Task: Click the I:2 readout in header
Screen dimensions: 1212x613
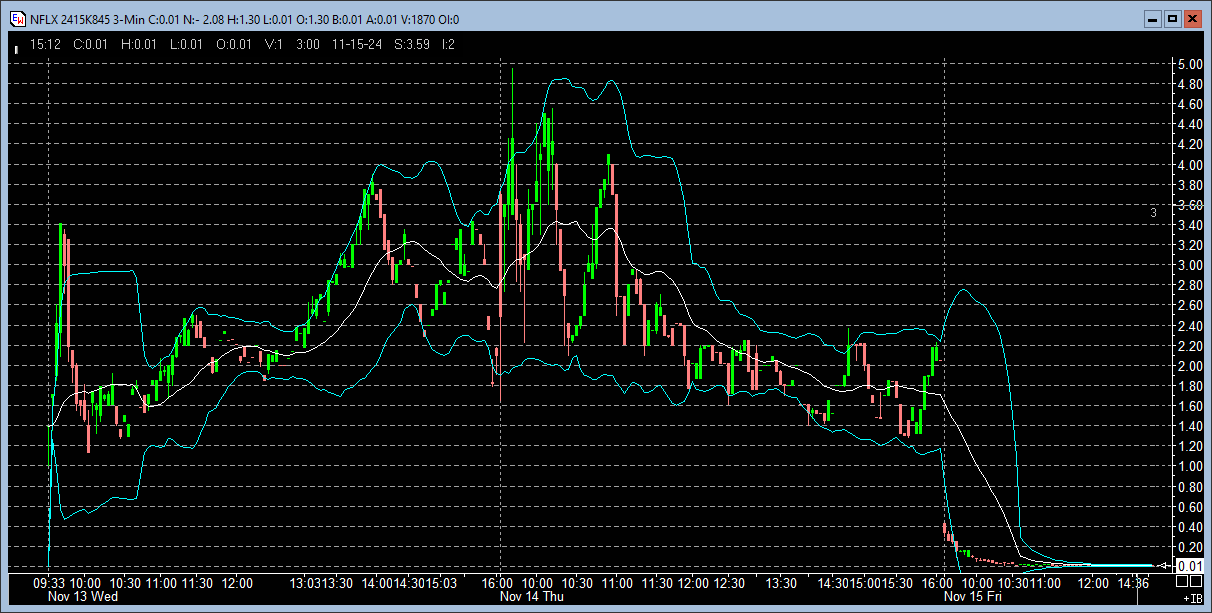Action: [449, 44]
